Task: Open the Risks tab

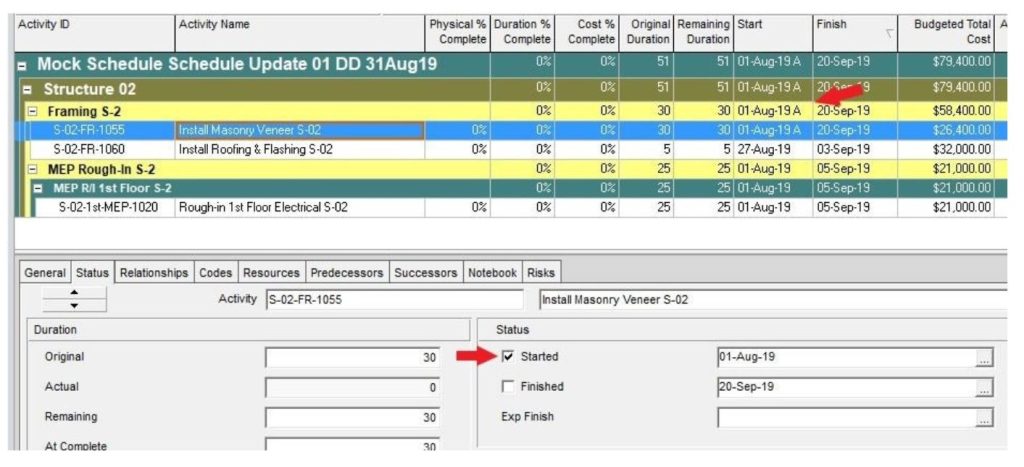Action: [x=541, y=273]
